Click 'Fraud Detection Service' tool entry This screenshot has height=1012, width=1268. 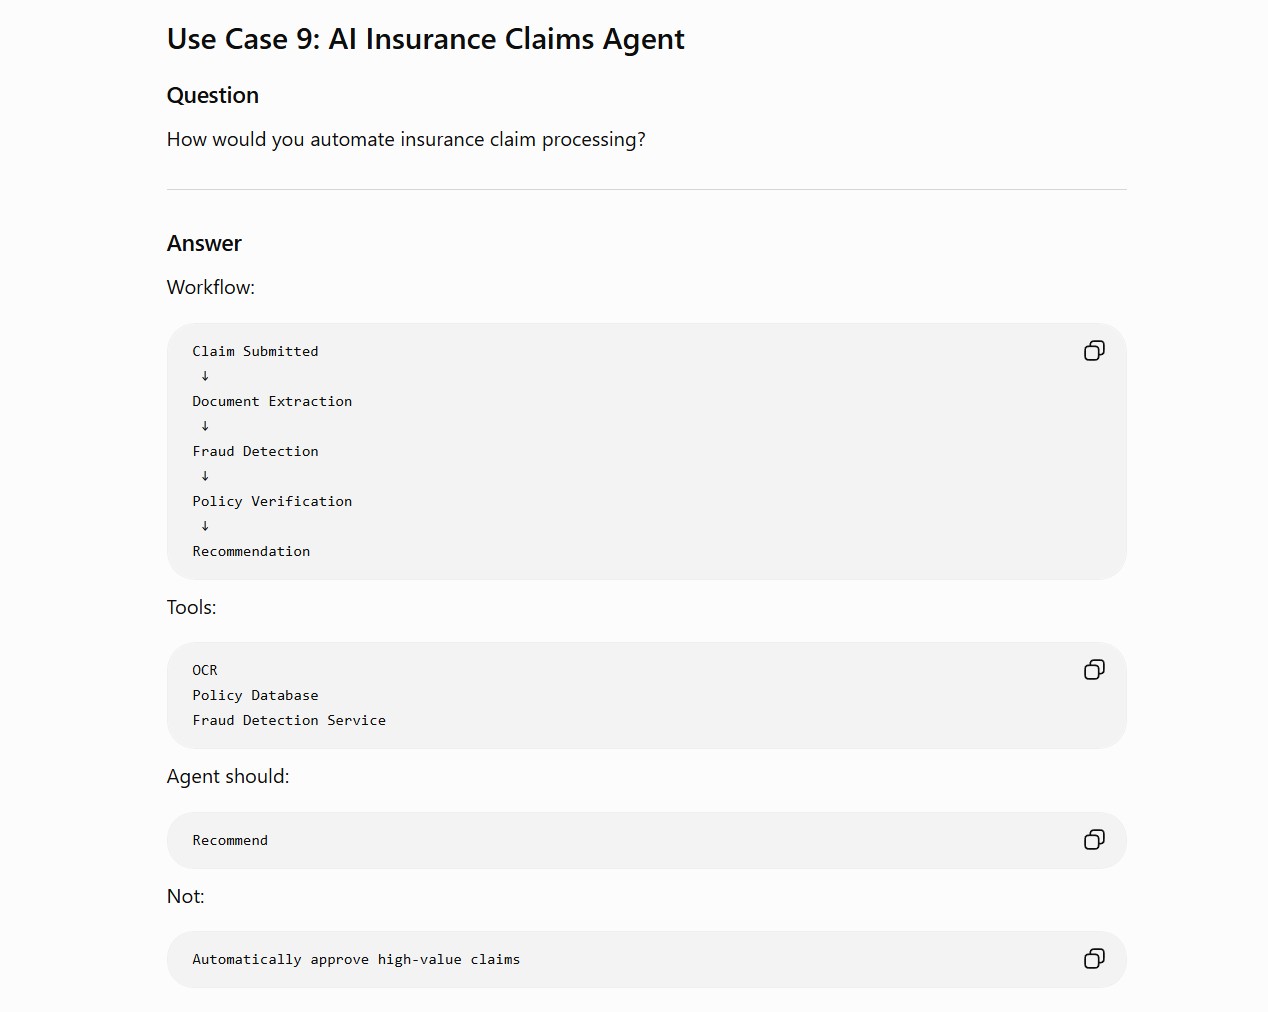(289, 720)
